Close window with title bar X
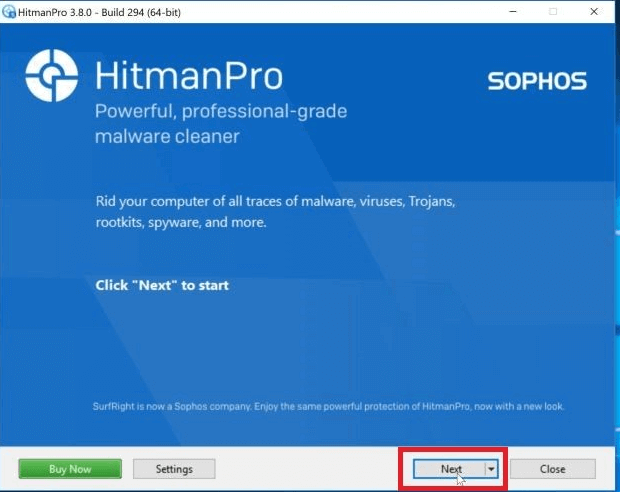Viewport: 620px width, 492px height. coord(594,12)
